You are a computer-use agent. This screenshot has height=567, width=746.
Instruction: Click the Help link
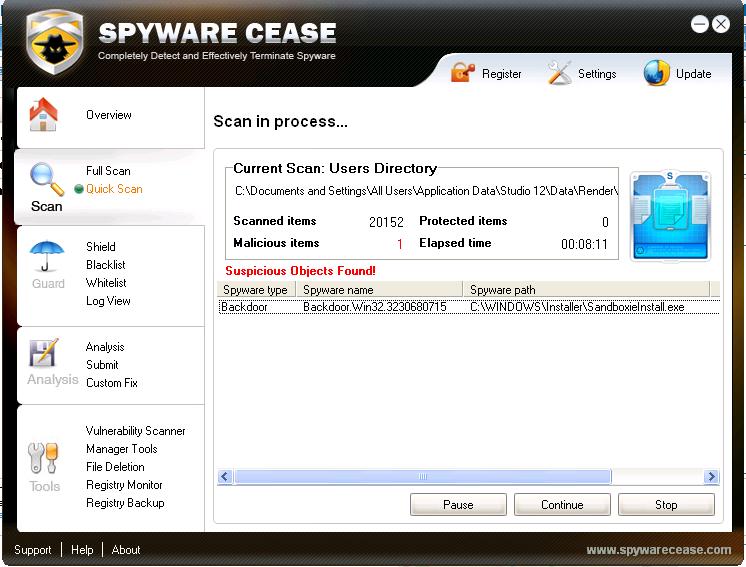[x=82, y=550]
